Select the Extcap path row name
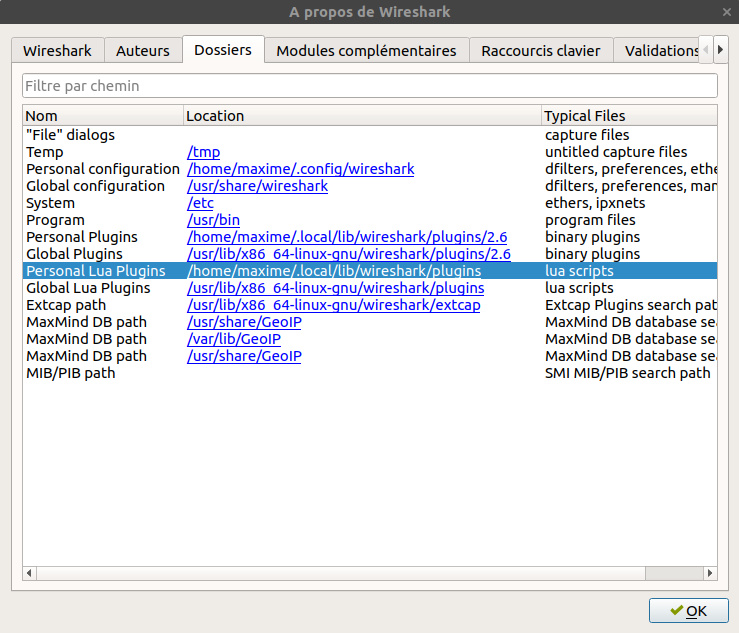 tap(66, 305)
